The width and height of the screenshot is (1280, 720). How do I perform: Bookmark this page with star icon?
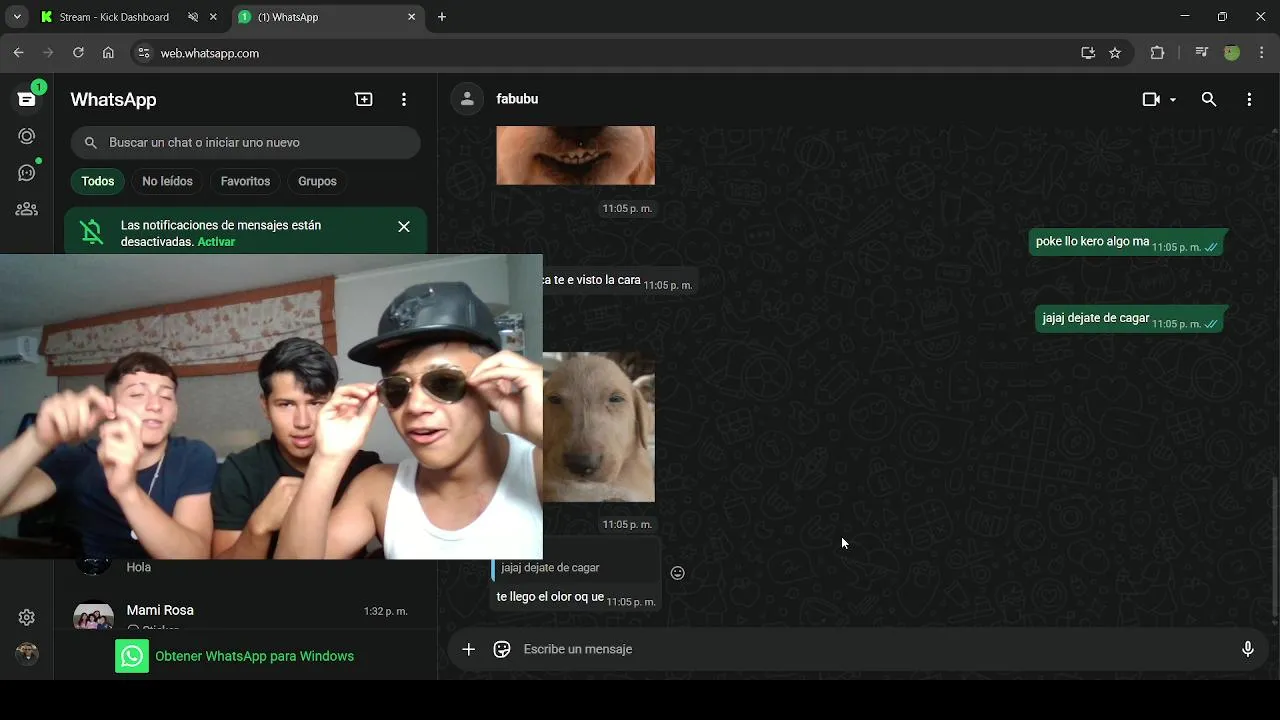pyautogui.click(x=1115, y=53)
